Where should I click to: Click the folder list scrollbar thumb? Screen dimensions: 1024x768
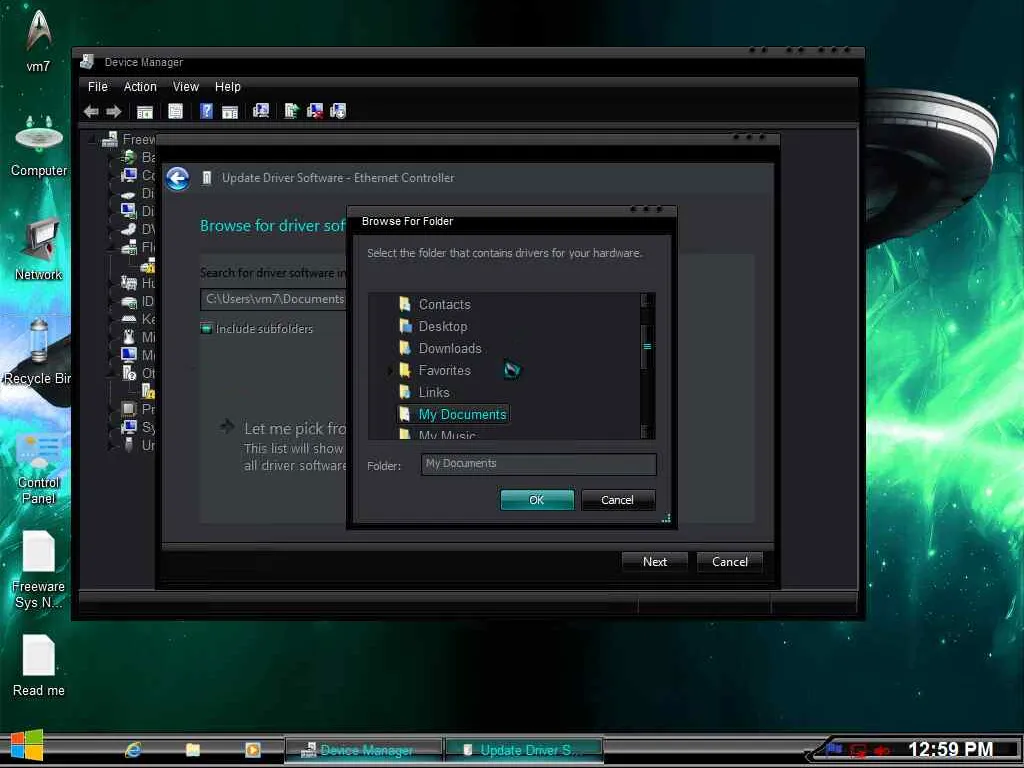(647, 347)
